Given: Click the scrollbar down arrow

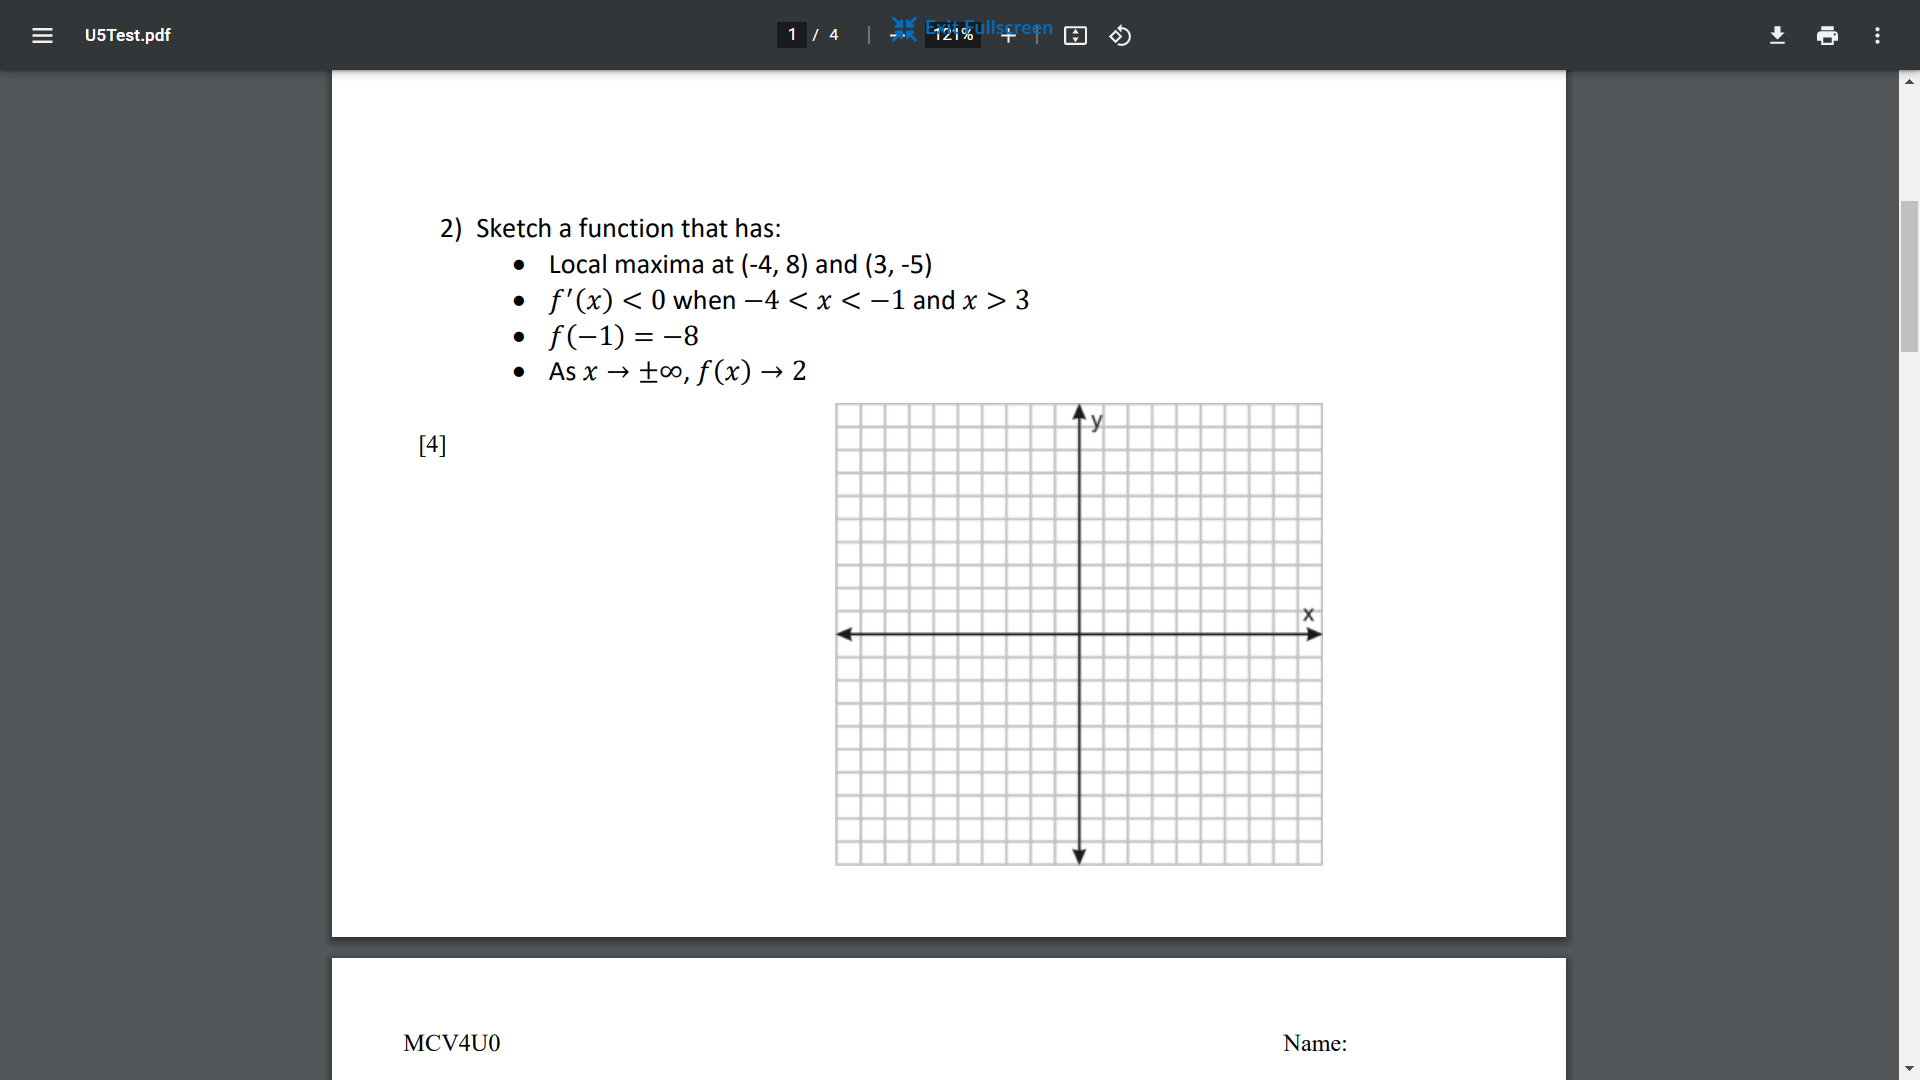Looking at the screenshot, I should point(1909,1067).
